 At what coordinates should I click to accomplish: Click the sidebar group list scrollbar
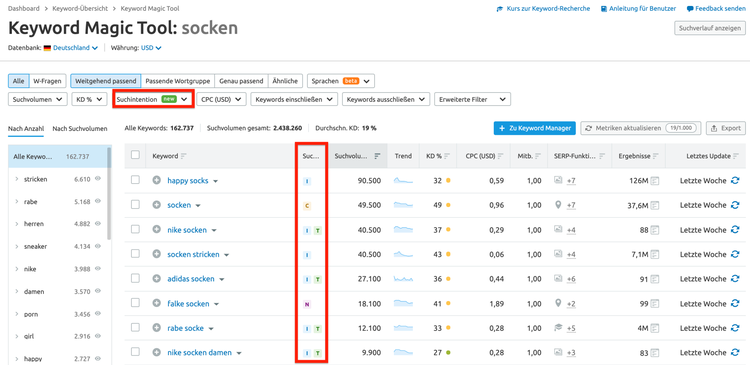pyautogui.click(x=110, y=194)
